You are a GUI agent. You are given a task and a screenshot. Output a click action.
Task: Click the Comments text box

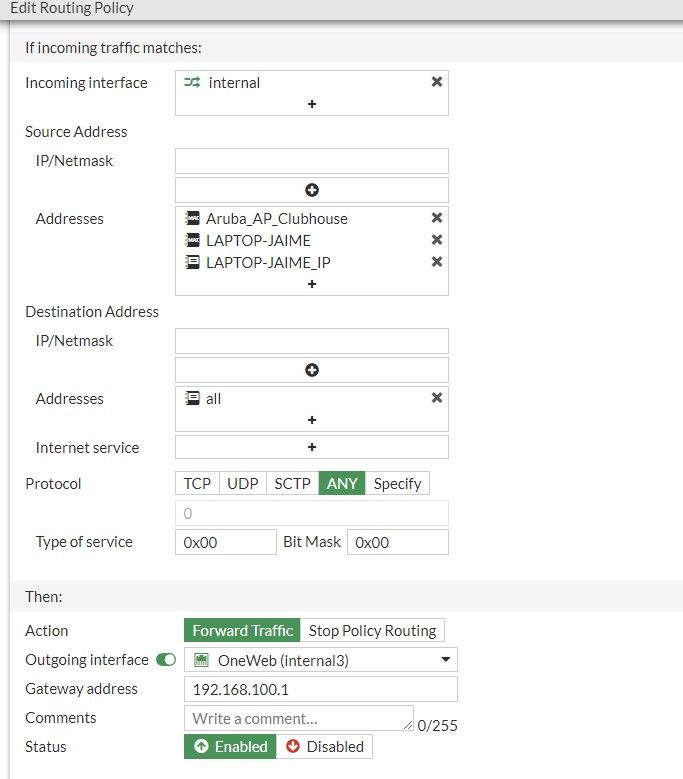pos(298,718)
